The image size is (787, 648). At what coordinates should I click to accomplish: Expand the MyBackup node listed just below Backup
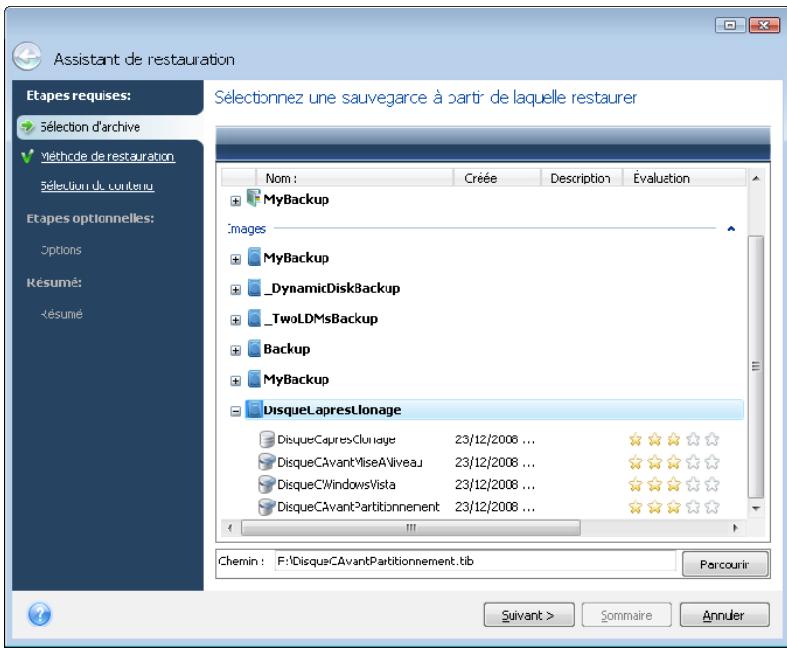point(235,381)
